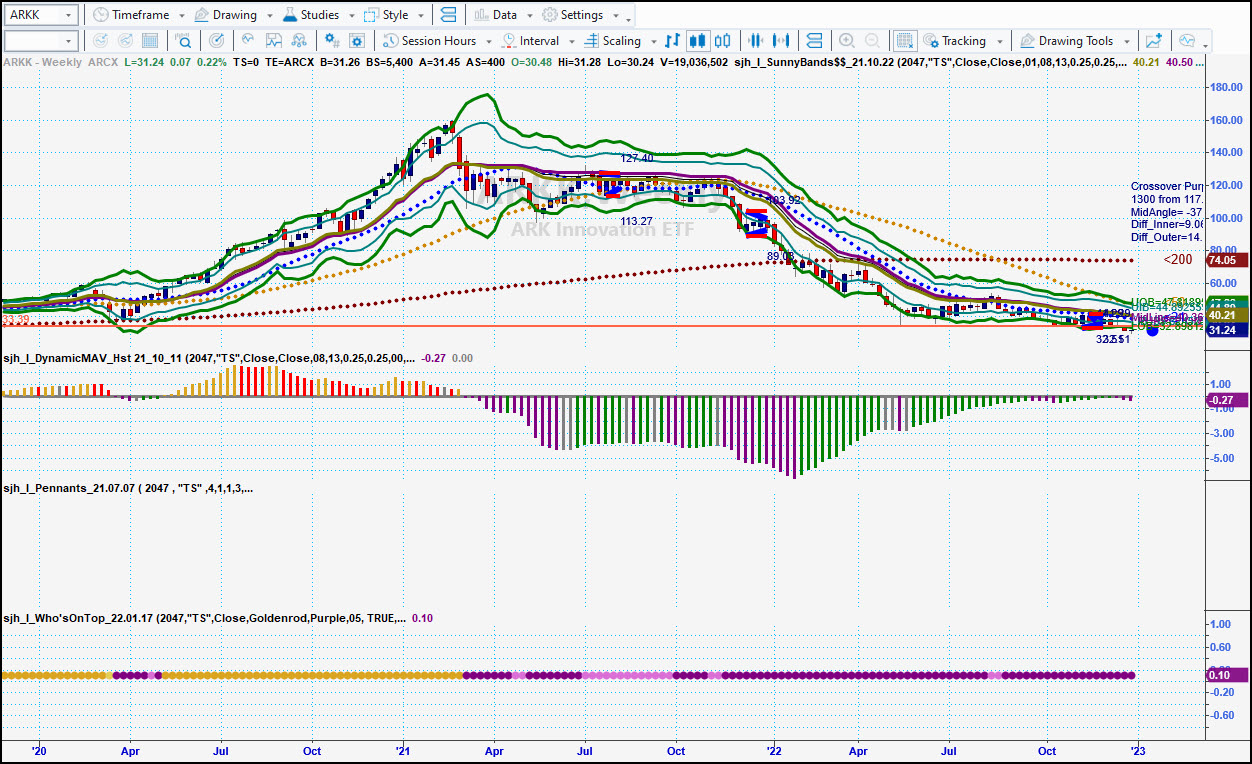Viewport: 1252px width, 764px height.
Task: Open the Scaling menu
Action: [x=613, y=41]
